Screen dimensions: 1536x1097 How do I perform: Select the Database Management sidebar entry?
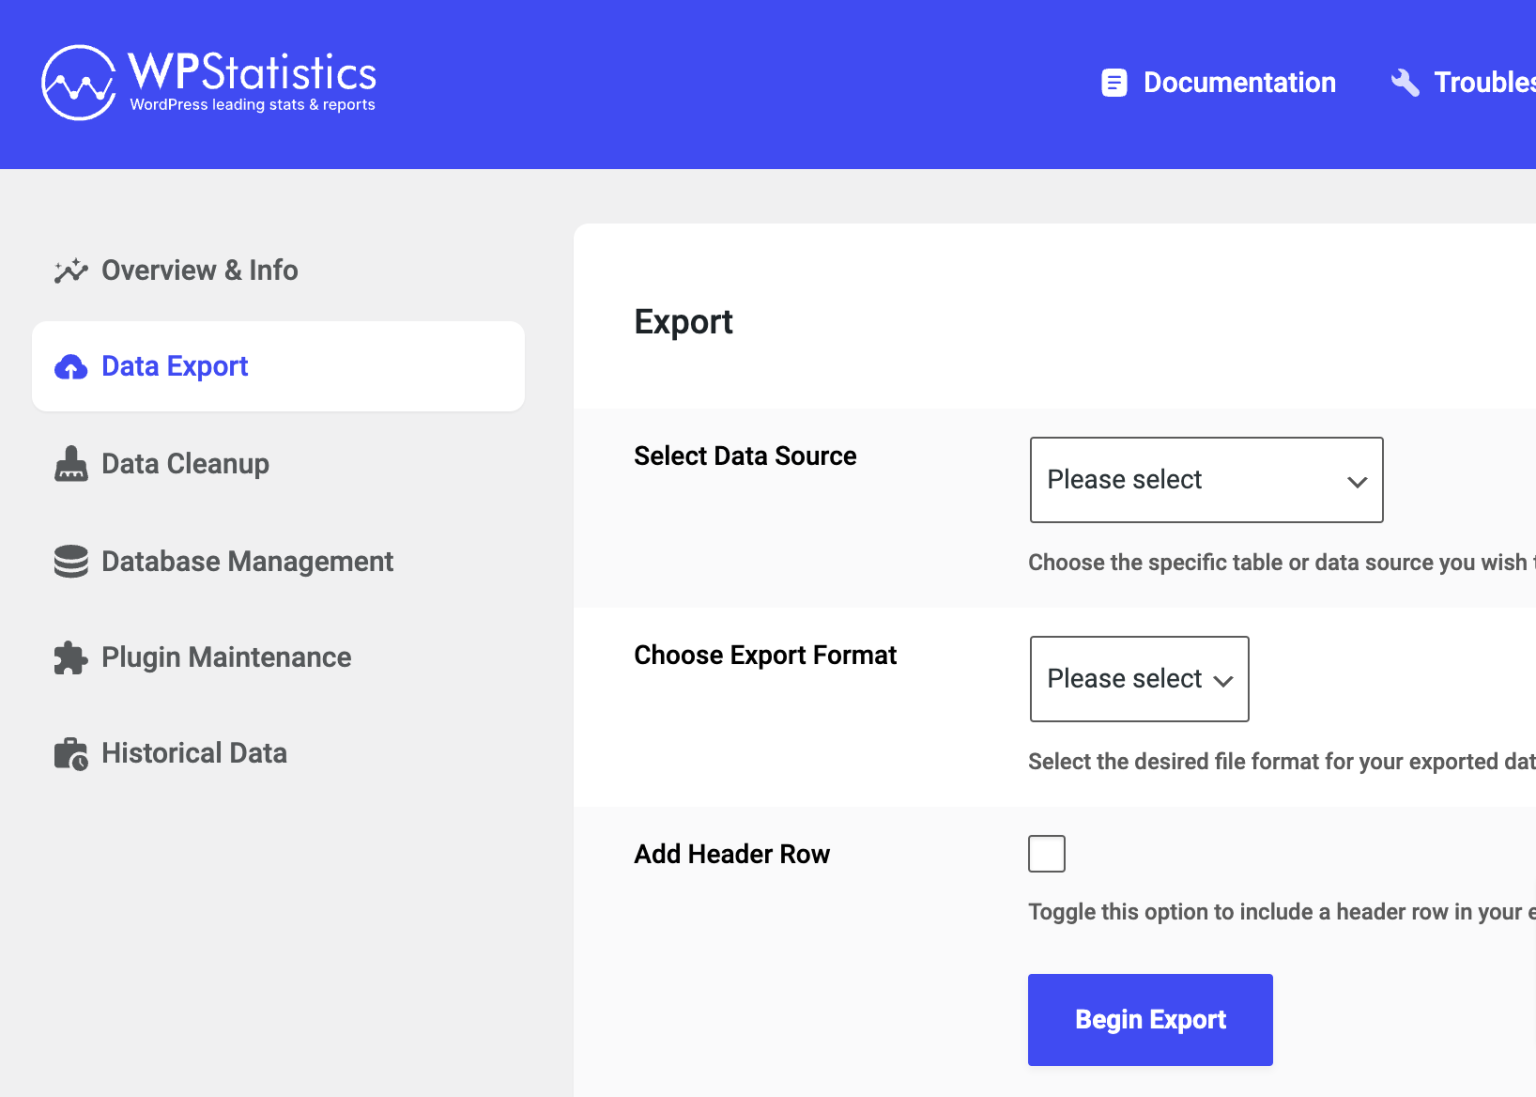click(x=247, y=561)
